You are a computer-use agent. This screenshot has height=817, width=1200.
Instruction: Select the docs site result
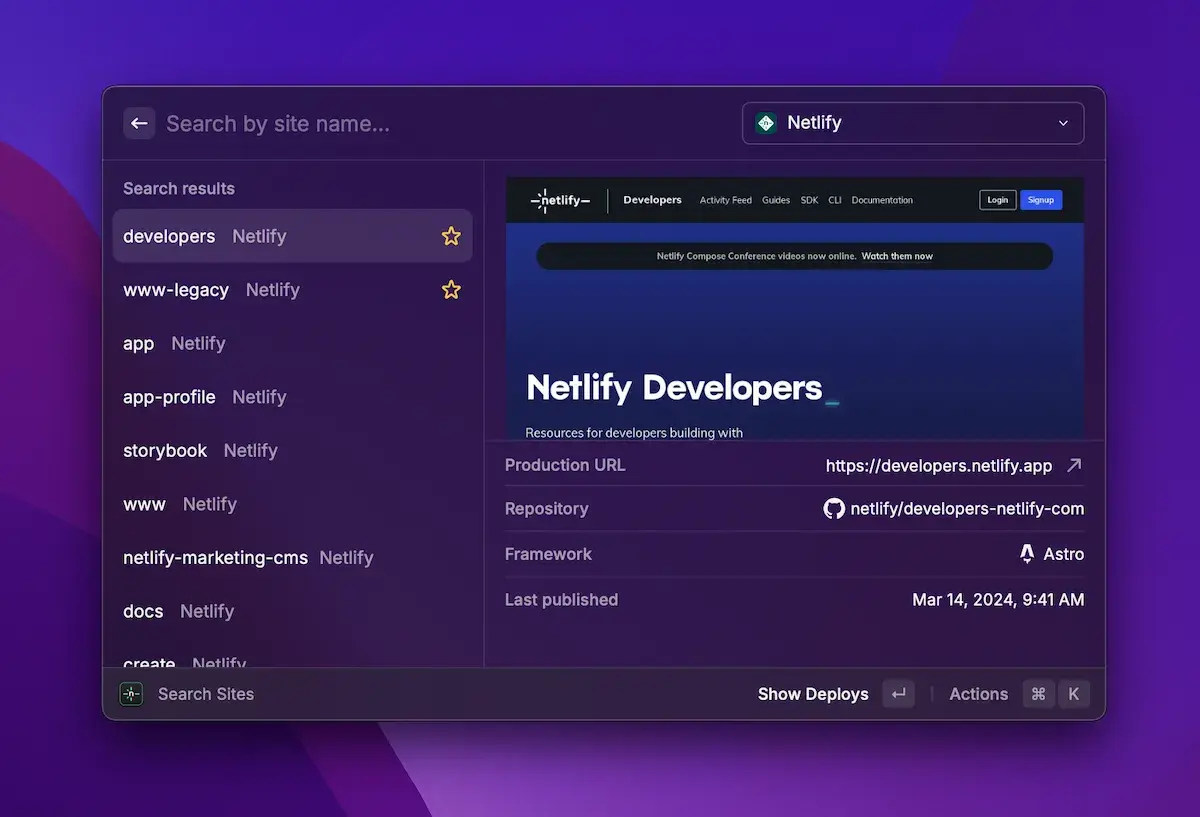point(292,611)
